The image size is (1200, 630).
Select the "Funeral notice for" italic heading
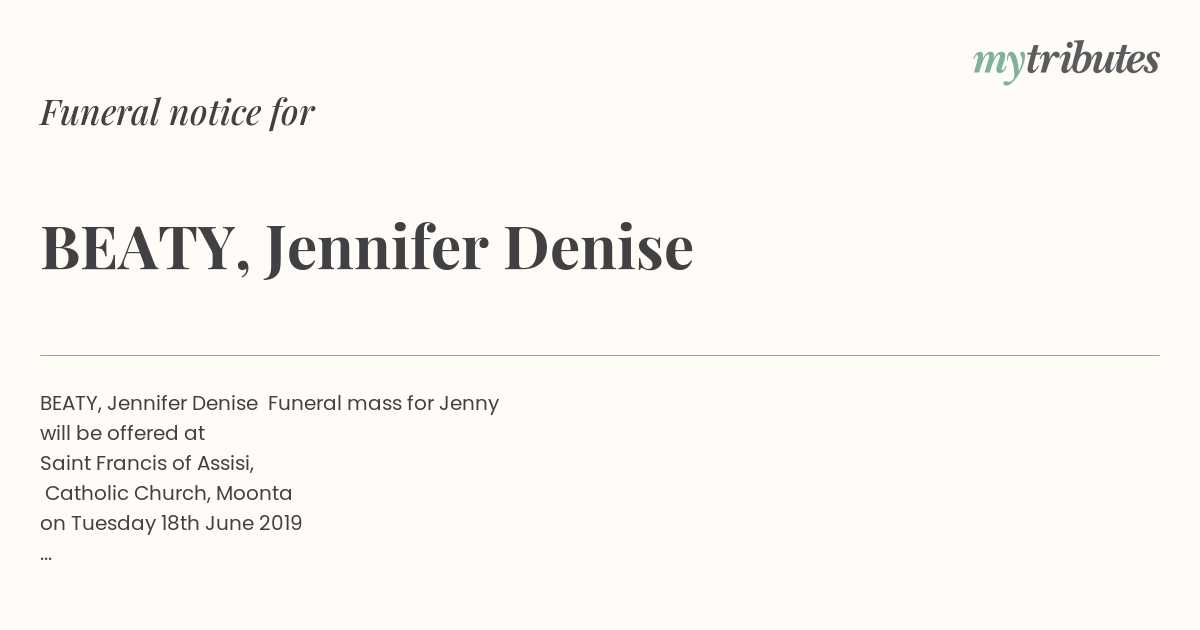177,112
